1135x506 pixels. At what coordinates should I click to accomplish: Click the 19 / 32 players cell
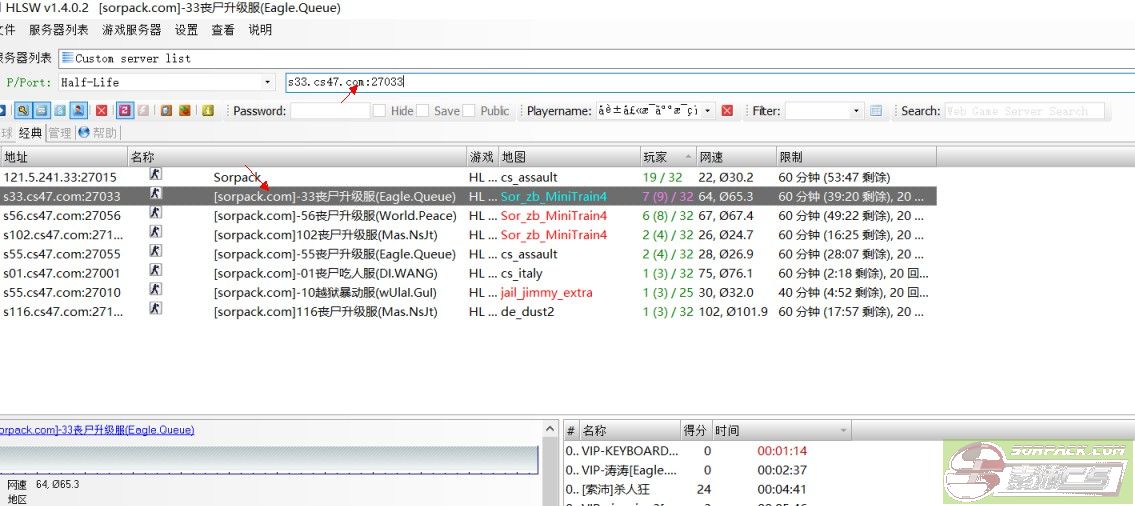click(x=663, y=177)
